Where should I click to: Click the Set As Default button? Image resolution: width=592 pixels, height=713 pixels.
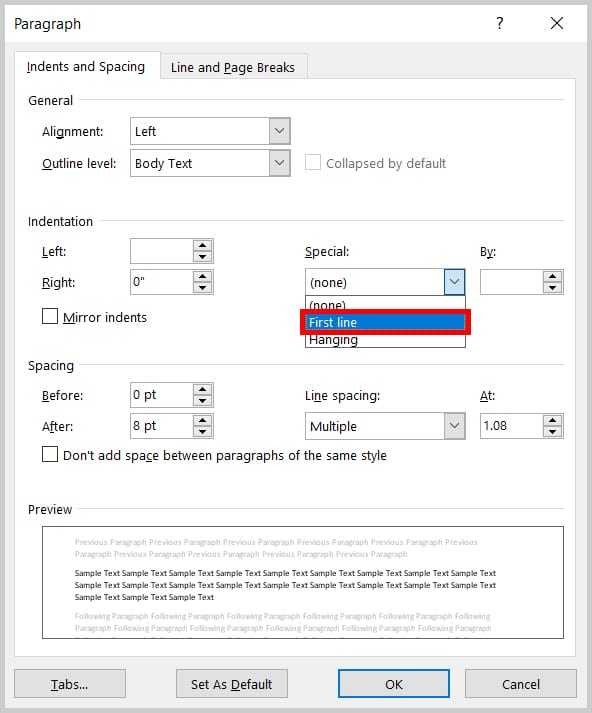231,684
